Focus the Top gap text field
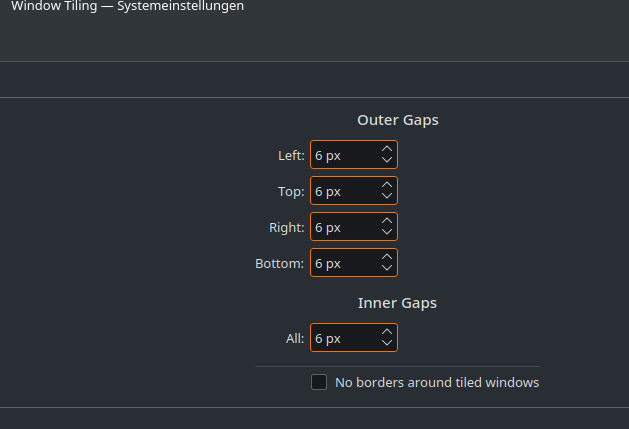Viewport: 629px width, 429px height. pyautogui.click(x=342, y=191)
